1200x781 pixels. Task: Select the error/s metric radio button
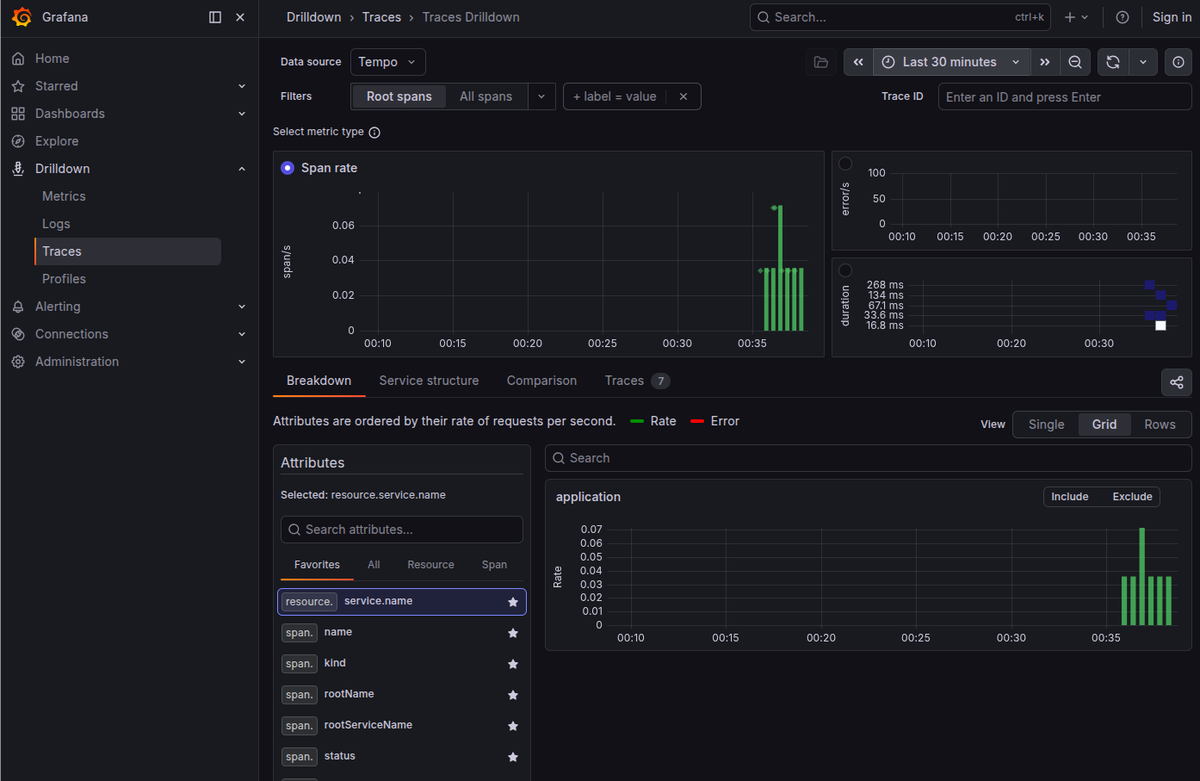[845, 164]
